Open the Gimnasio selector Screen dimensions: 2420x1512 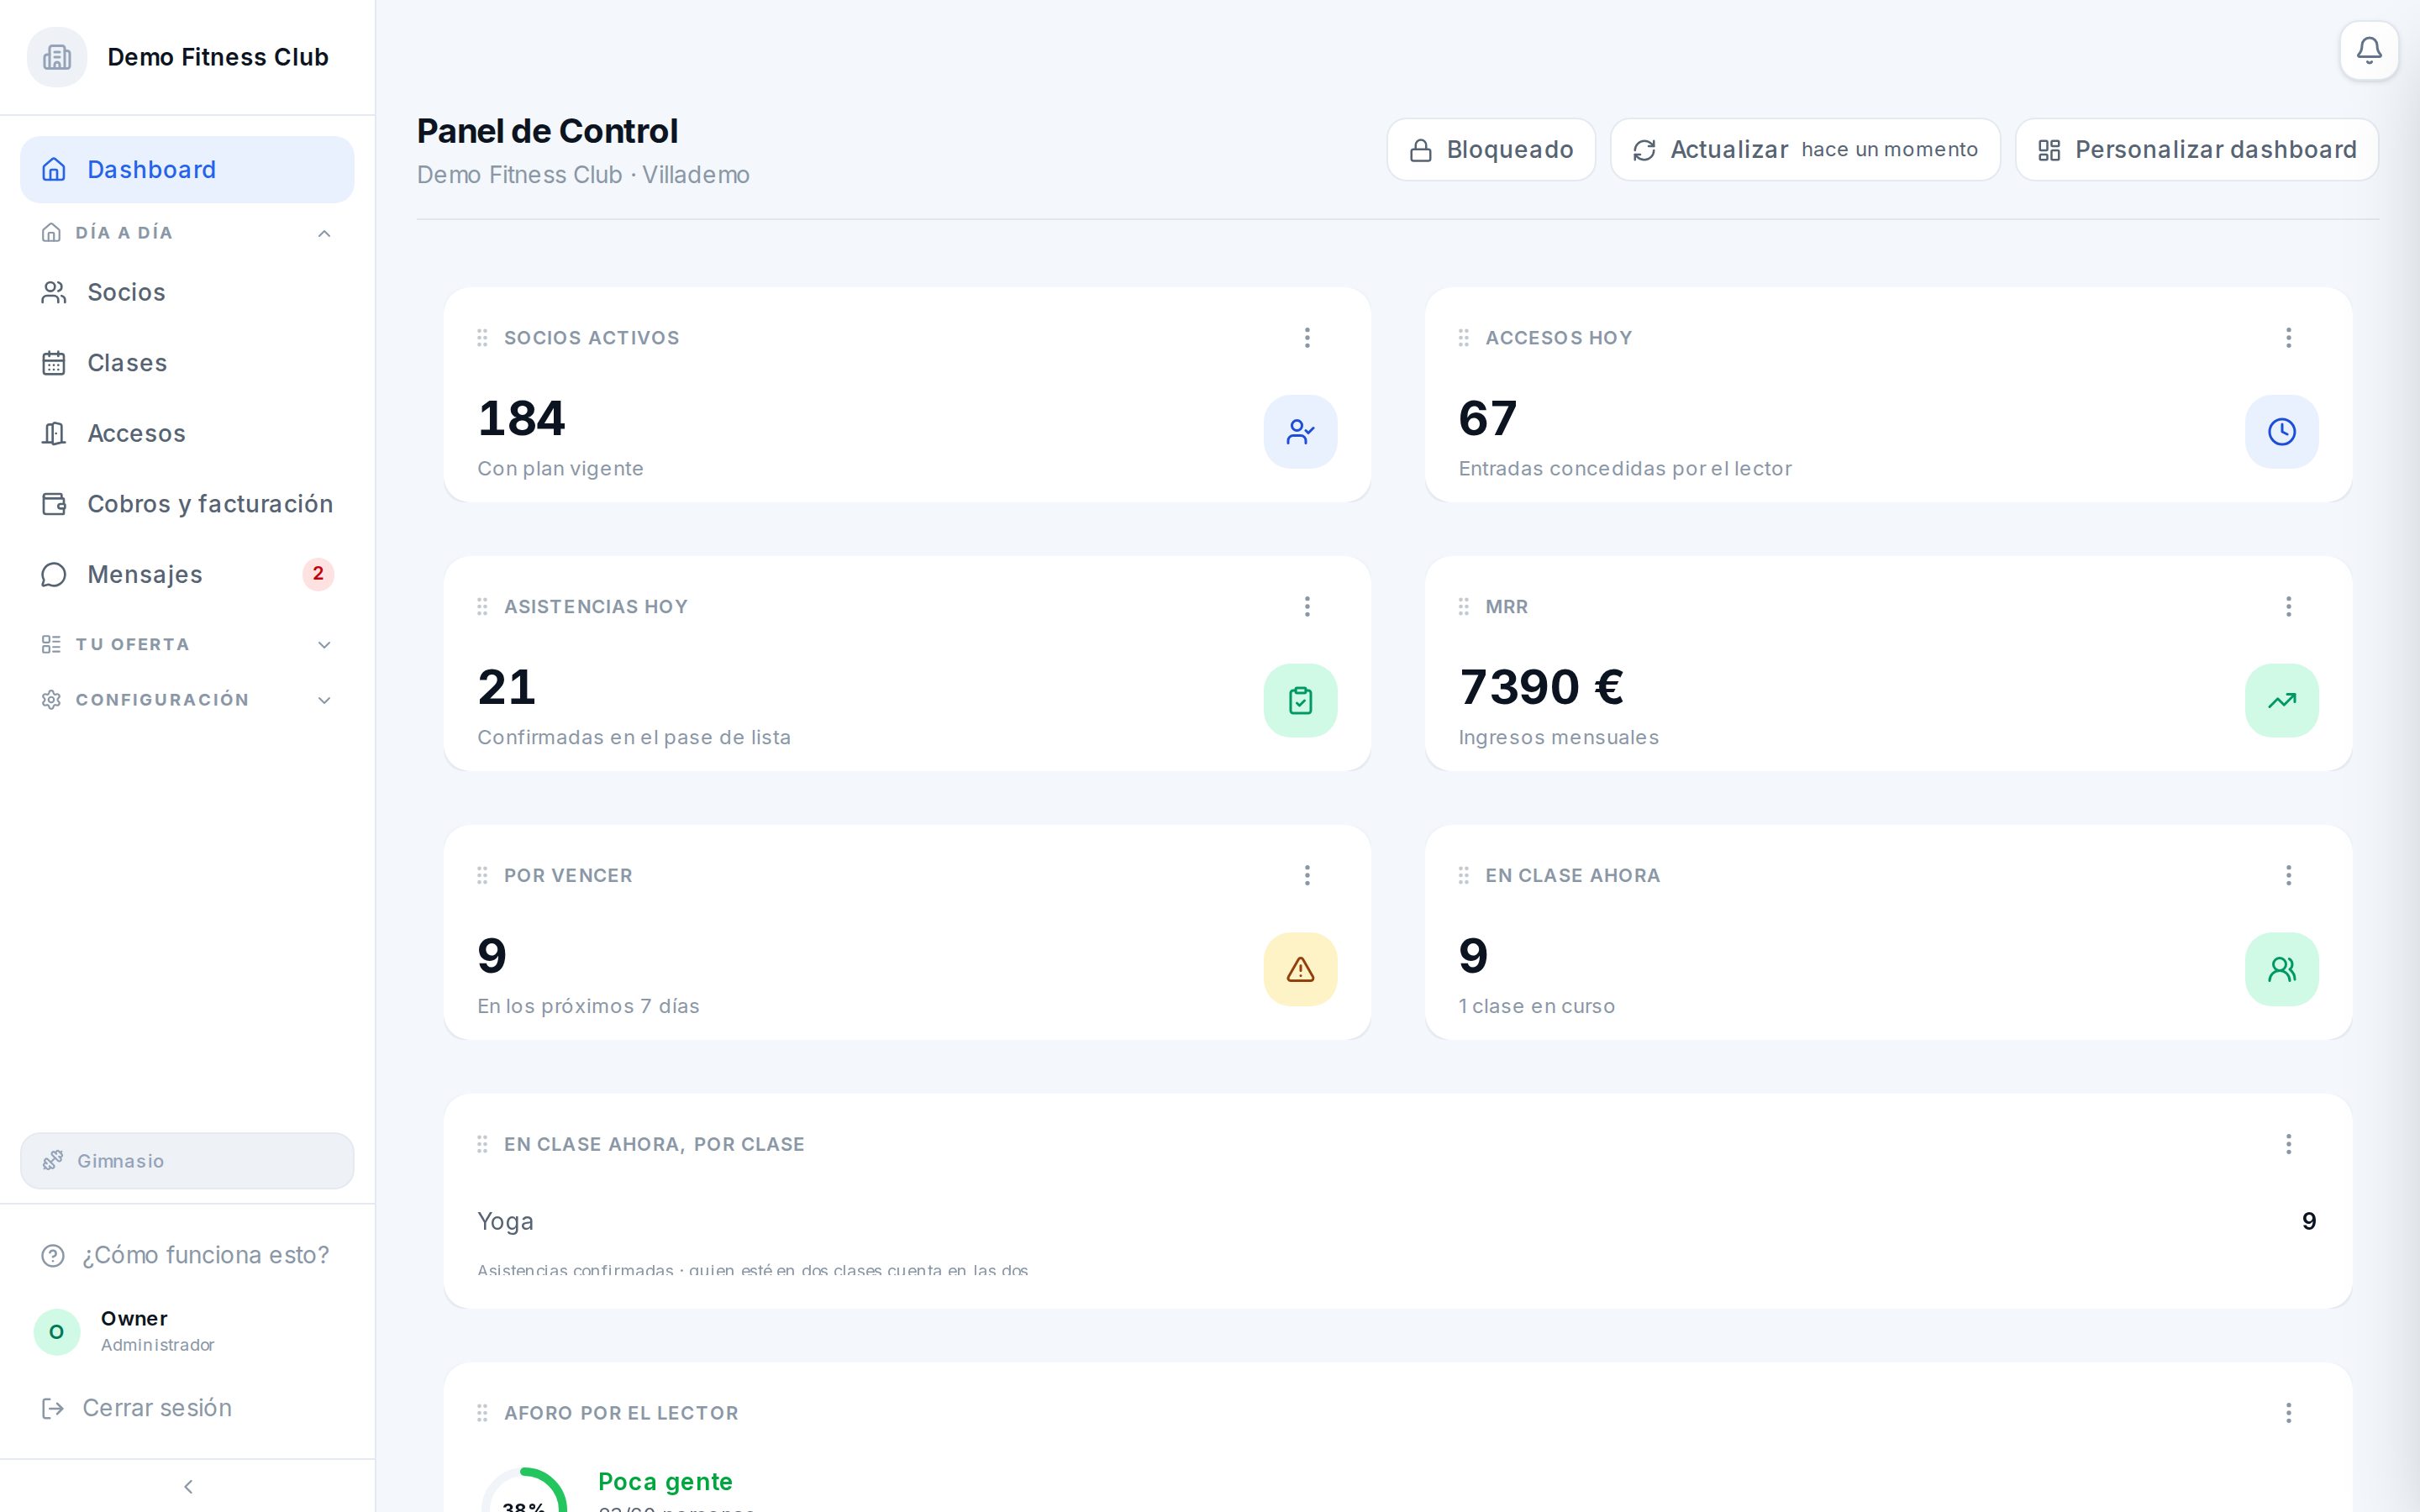187,1161
